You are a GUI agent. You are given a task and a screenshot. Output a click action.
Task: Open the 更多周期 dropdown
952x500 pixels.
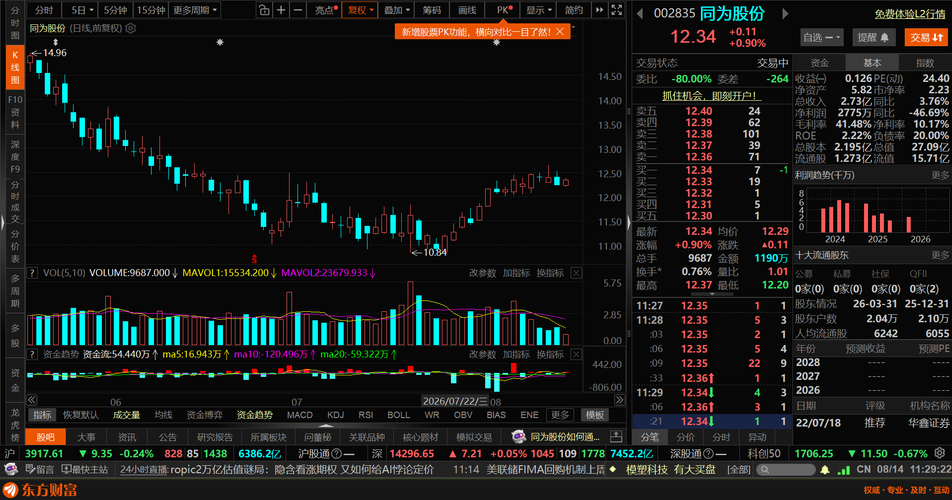click(x=195, y=10)
